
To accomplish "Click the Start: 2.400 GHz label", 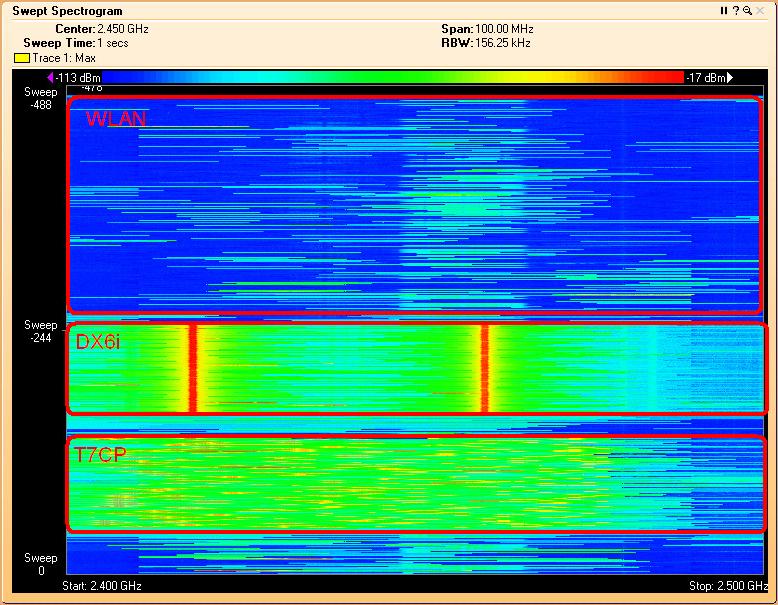I will coord(102,586).
